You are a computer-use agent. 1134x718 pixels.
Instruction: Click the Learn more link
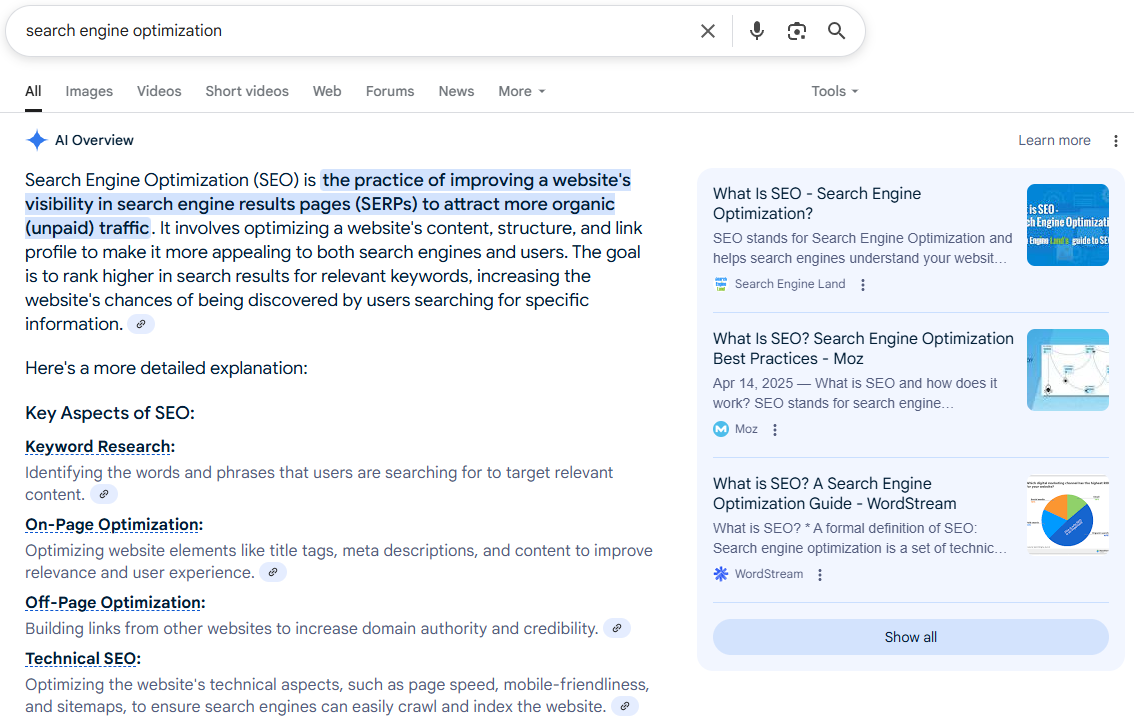pyautogui.click(x=1054, y=141)
